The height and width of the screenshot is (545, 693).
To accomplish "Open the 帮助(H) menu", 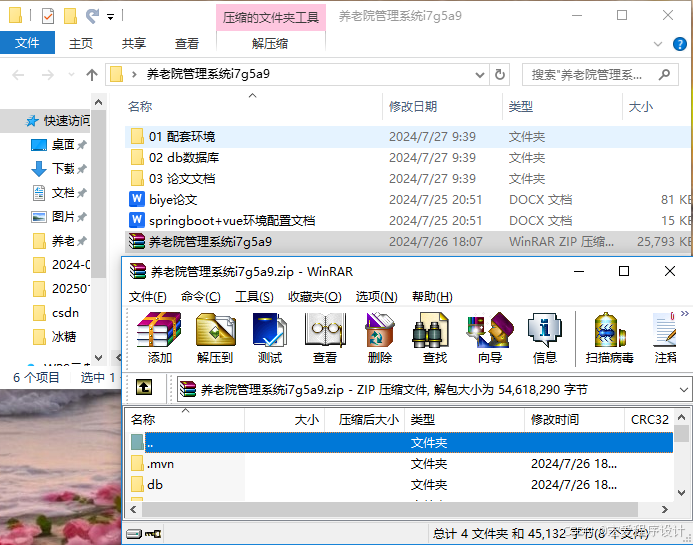I will 432,297.
